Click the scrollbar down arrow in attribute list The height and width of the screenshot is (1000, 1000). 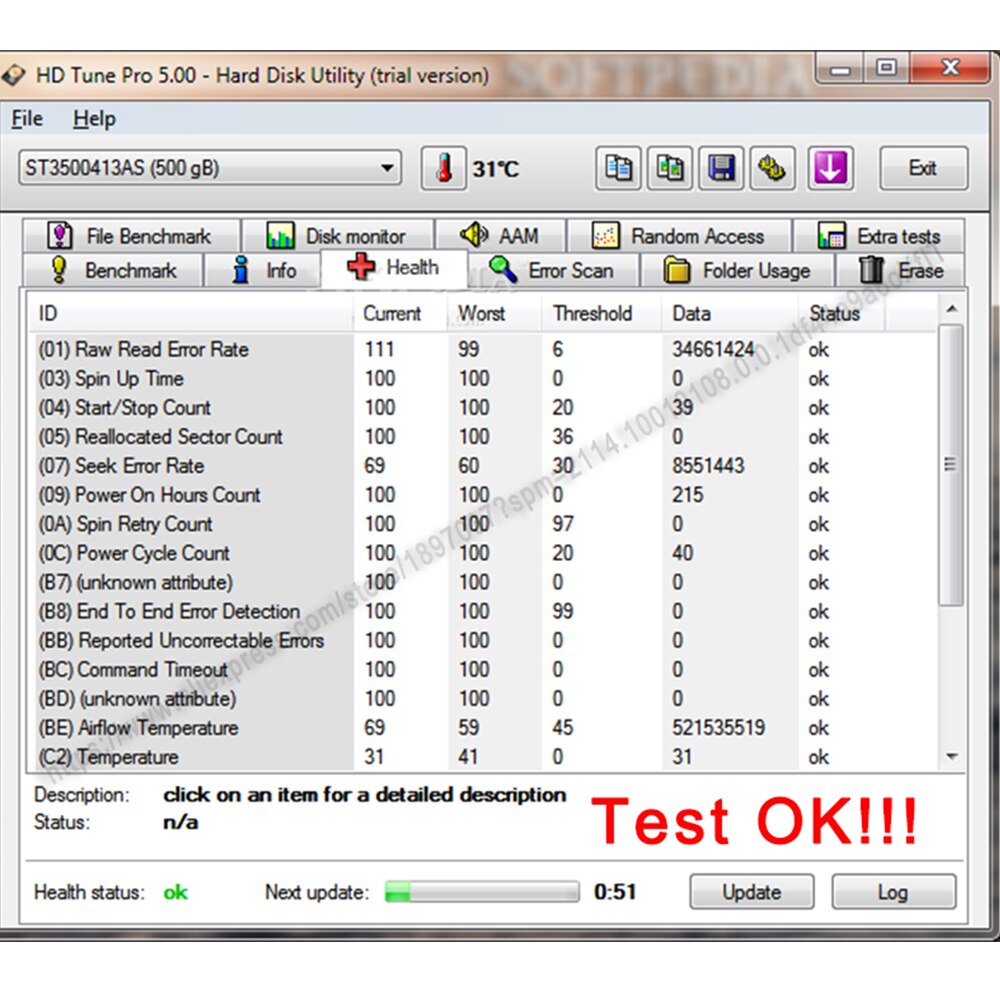pos(952,757)
